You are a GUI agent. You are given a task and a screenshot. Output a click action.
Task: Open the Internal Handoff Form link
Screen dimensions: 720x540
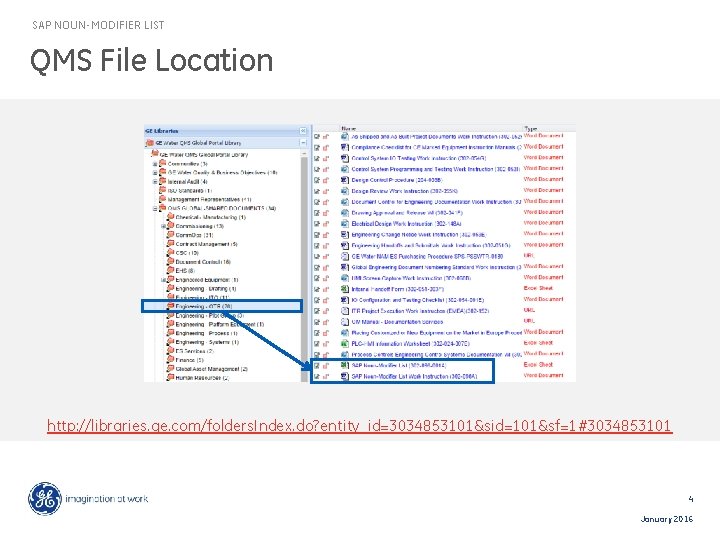pos(398,289)
